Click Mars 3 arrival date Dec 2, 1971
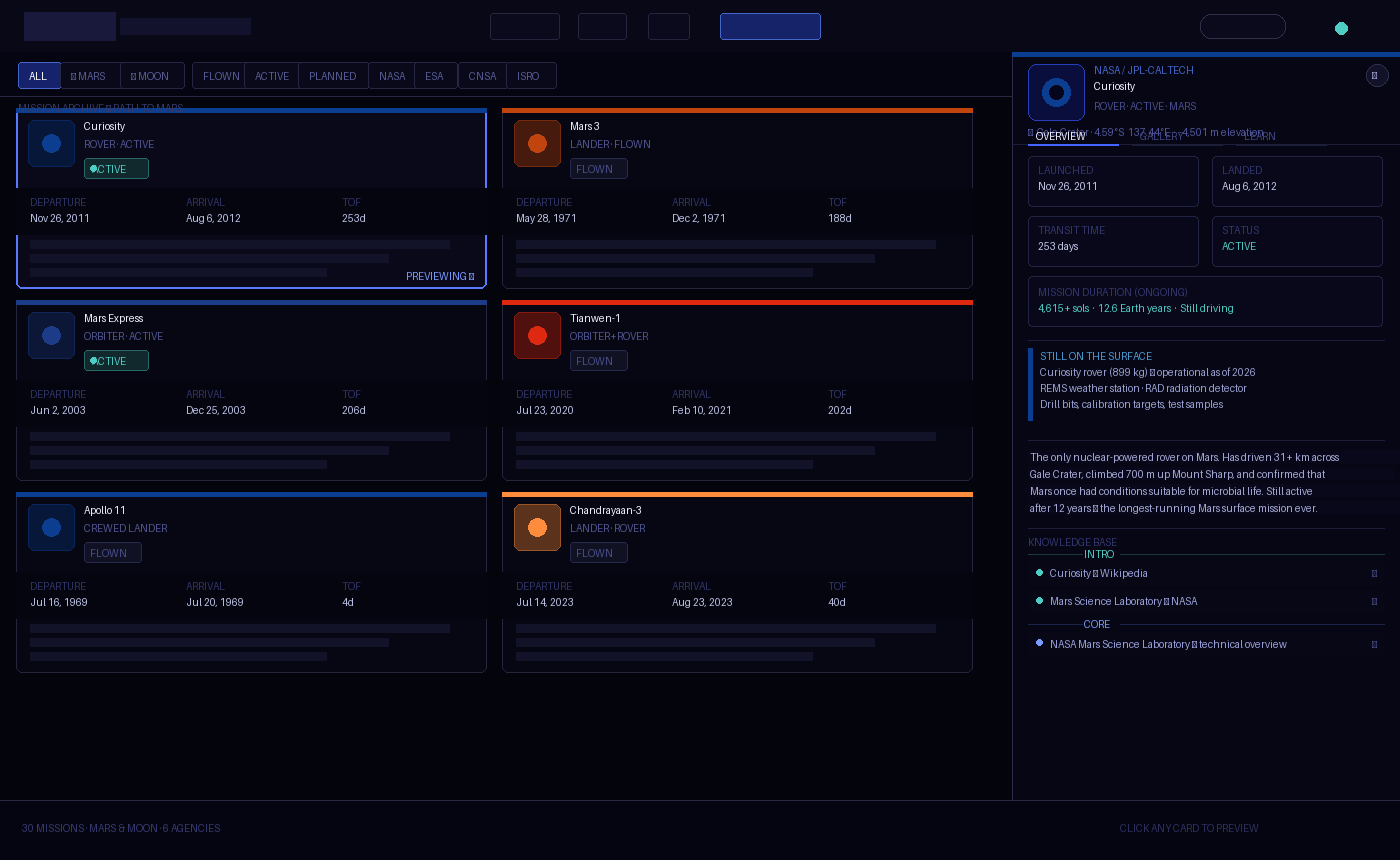The image size is (1400, 860). (x=699, y=218)
